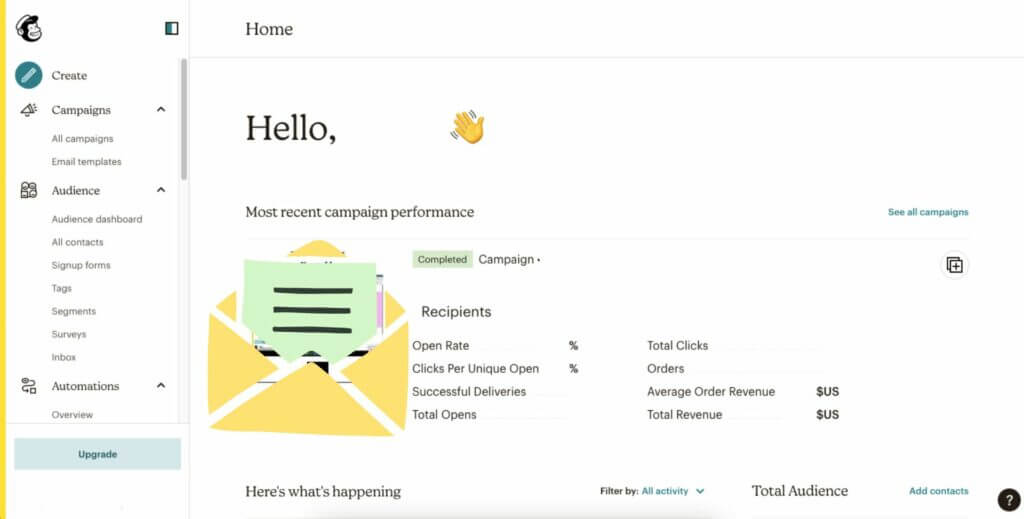
Task: Collapse the Automations section chevron
Action: (x=161, y=386)
